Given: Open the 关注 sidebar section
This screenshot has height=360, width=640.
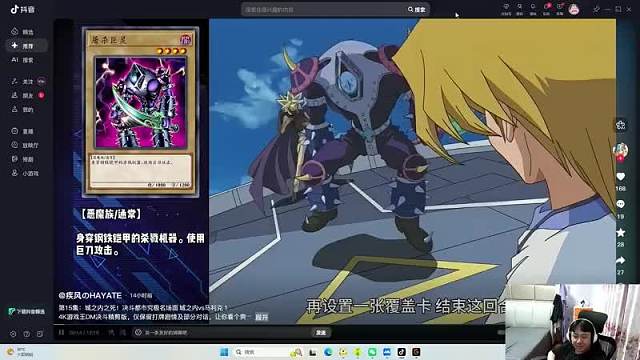Looking at the screenshot, I should (x=27, y=82).
